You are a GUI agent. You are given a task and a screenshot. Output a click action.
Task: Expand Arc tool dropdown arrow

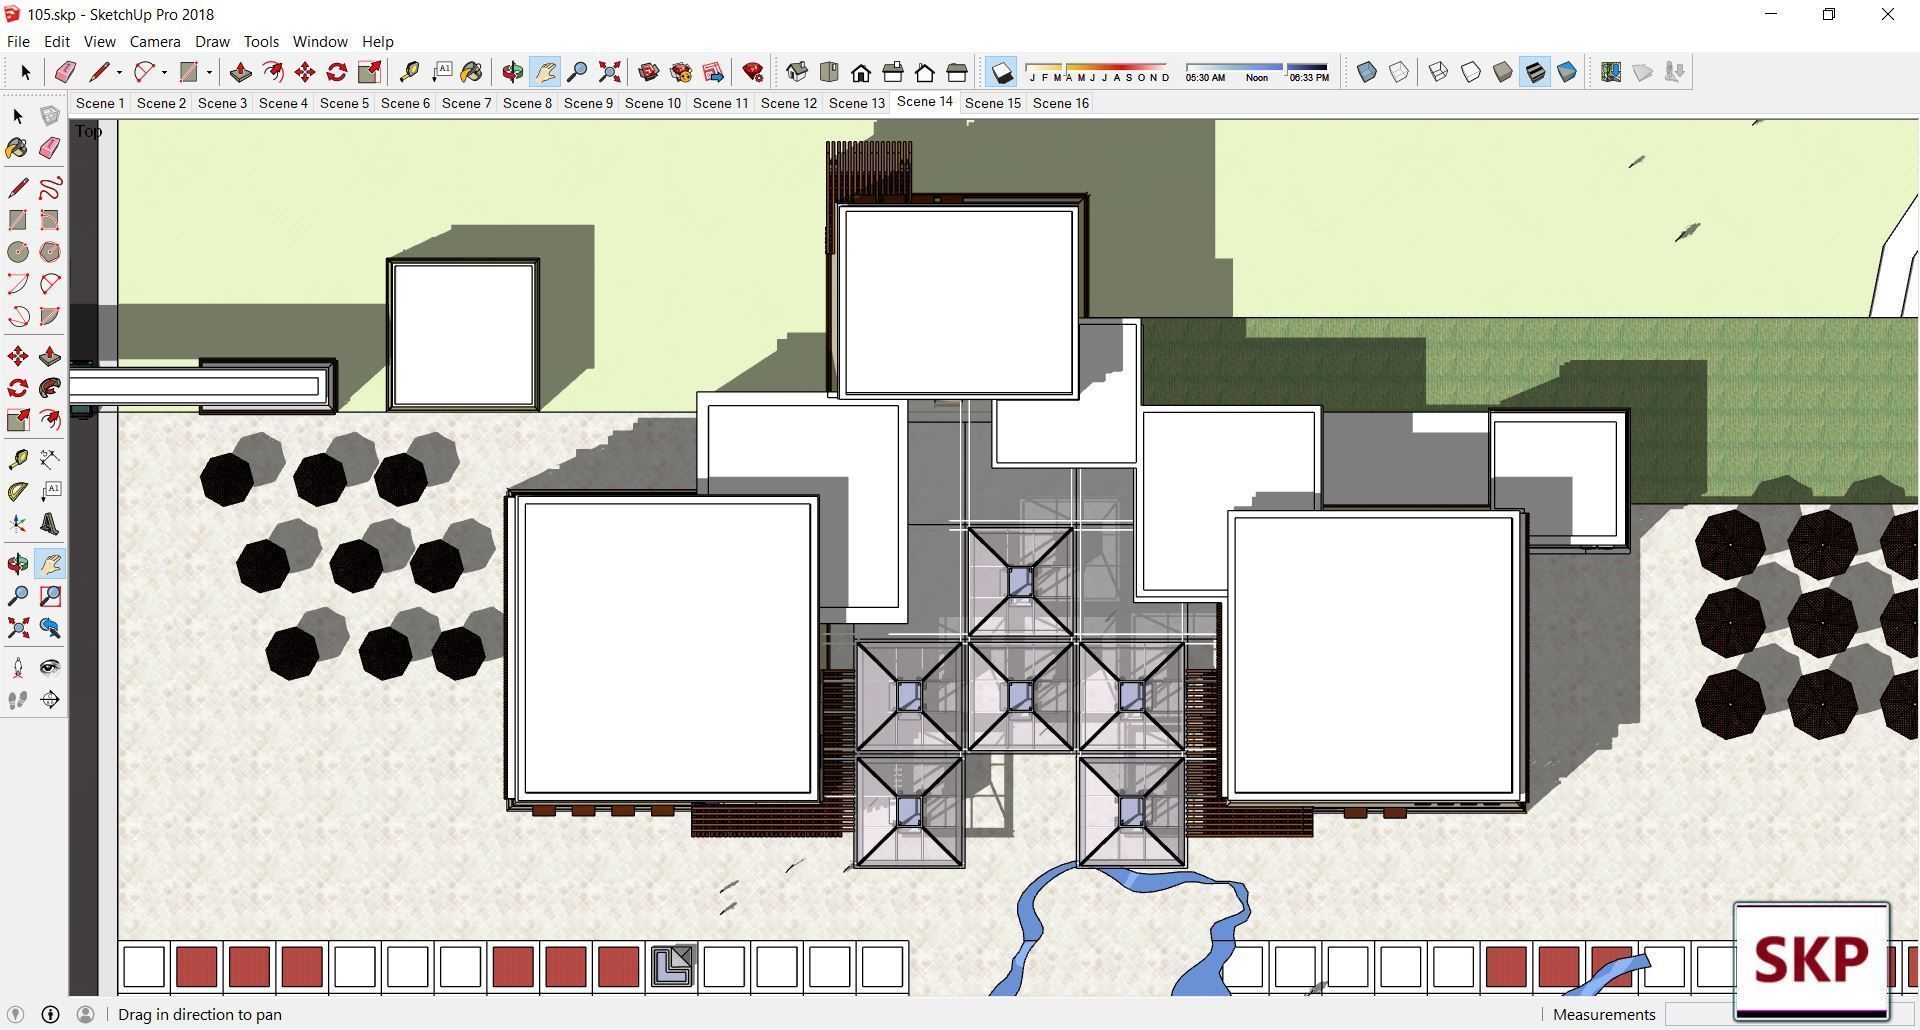(x=164, y=72)
